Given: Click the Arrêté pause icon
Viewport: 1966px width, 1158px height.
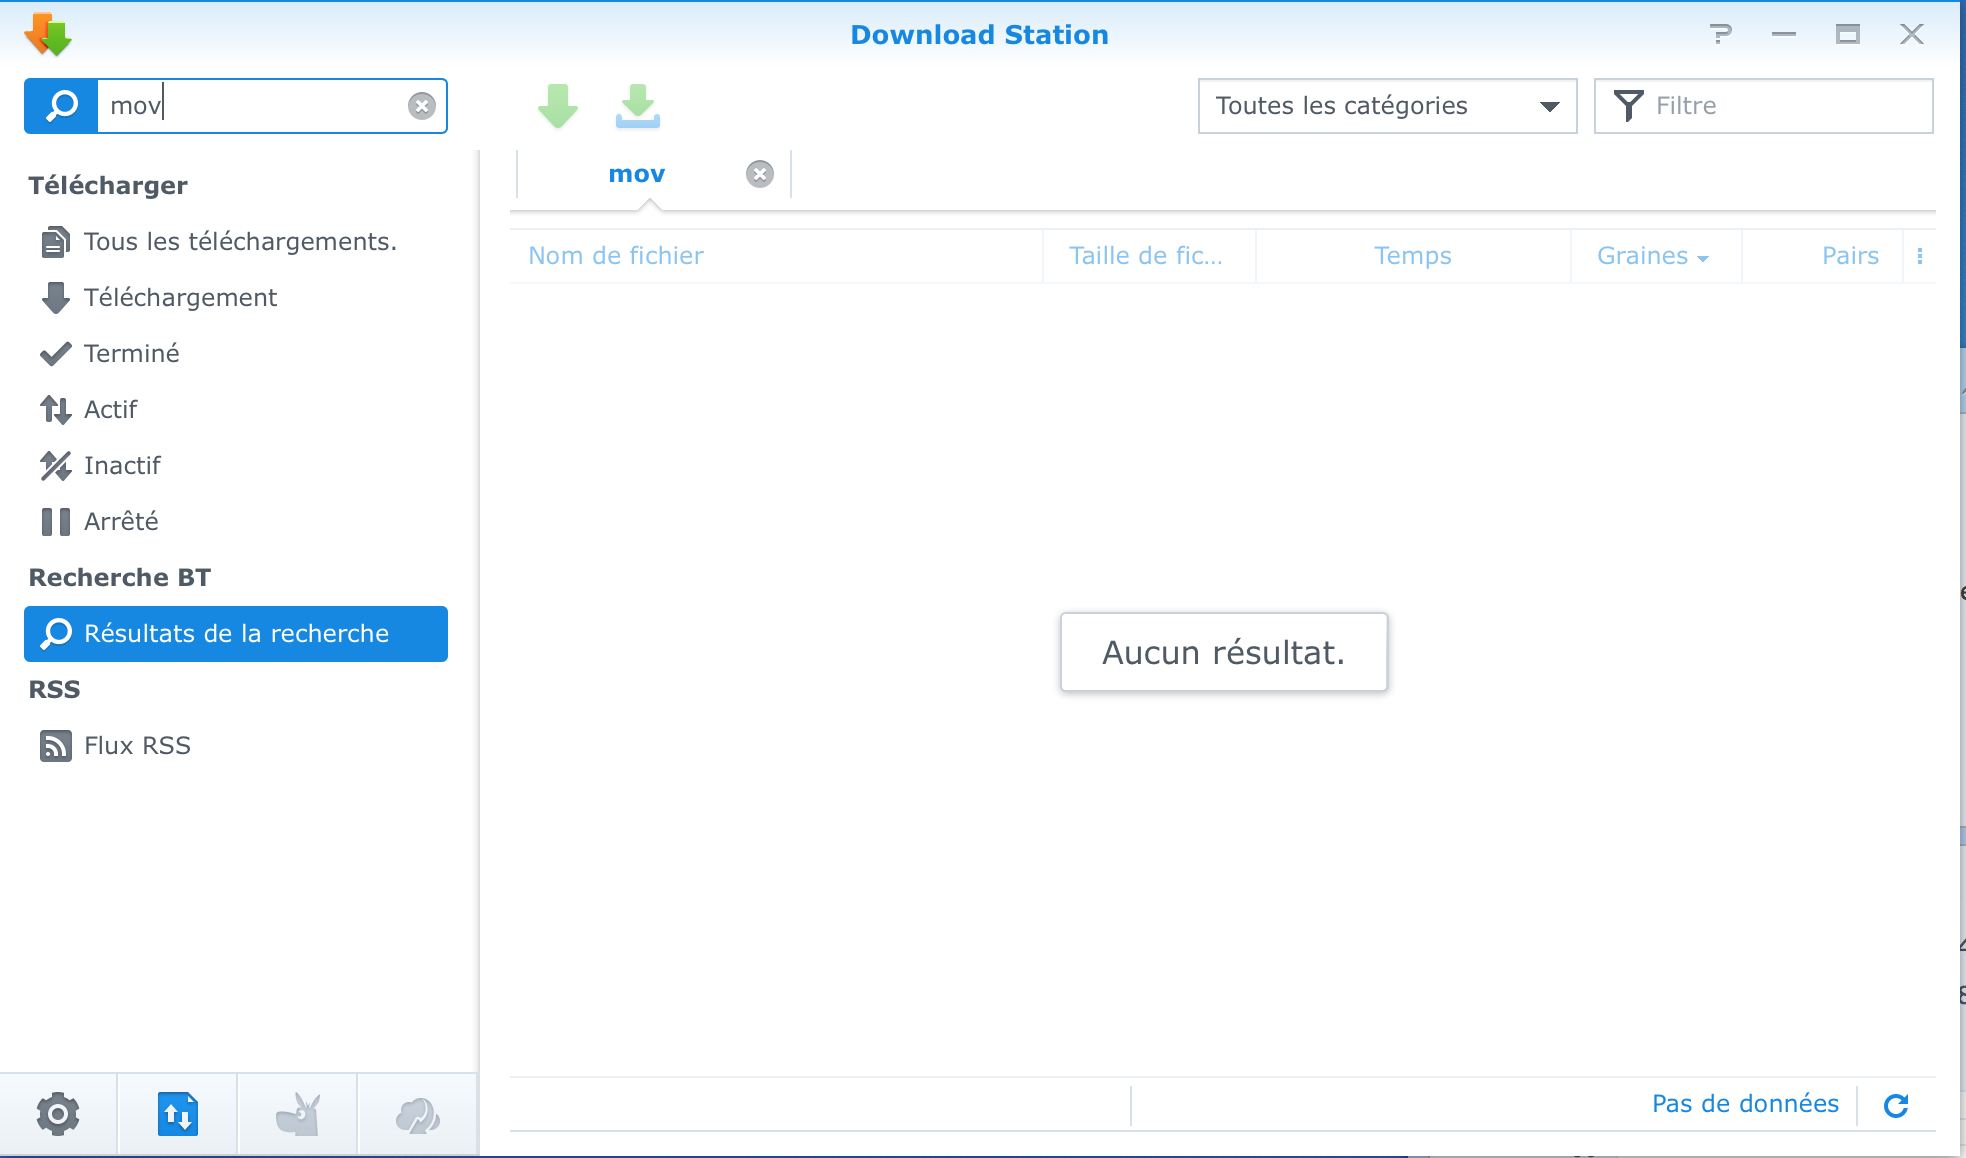Looking at the screenshot, I should tap(56, 522).
